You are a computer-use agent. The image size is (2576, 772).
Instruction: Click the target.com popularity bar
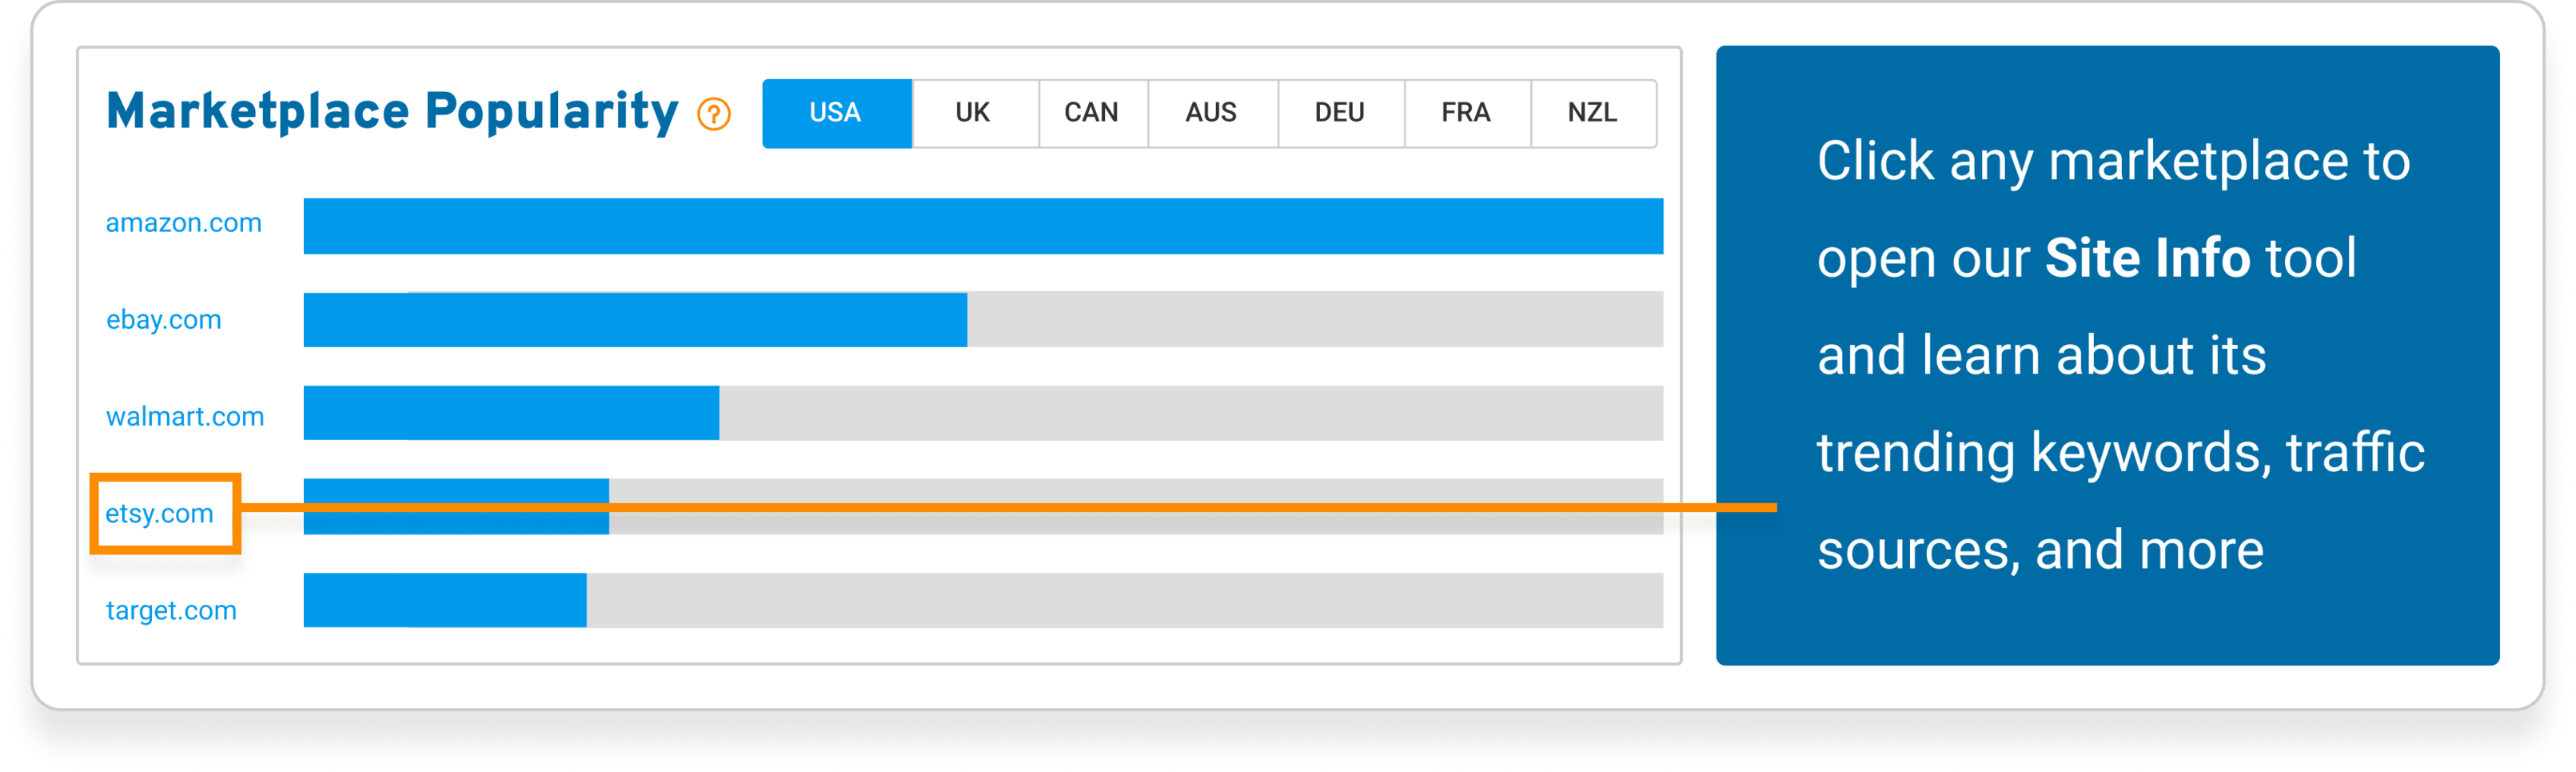pos(983,601)
